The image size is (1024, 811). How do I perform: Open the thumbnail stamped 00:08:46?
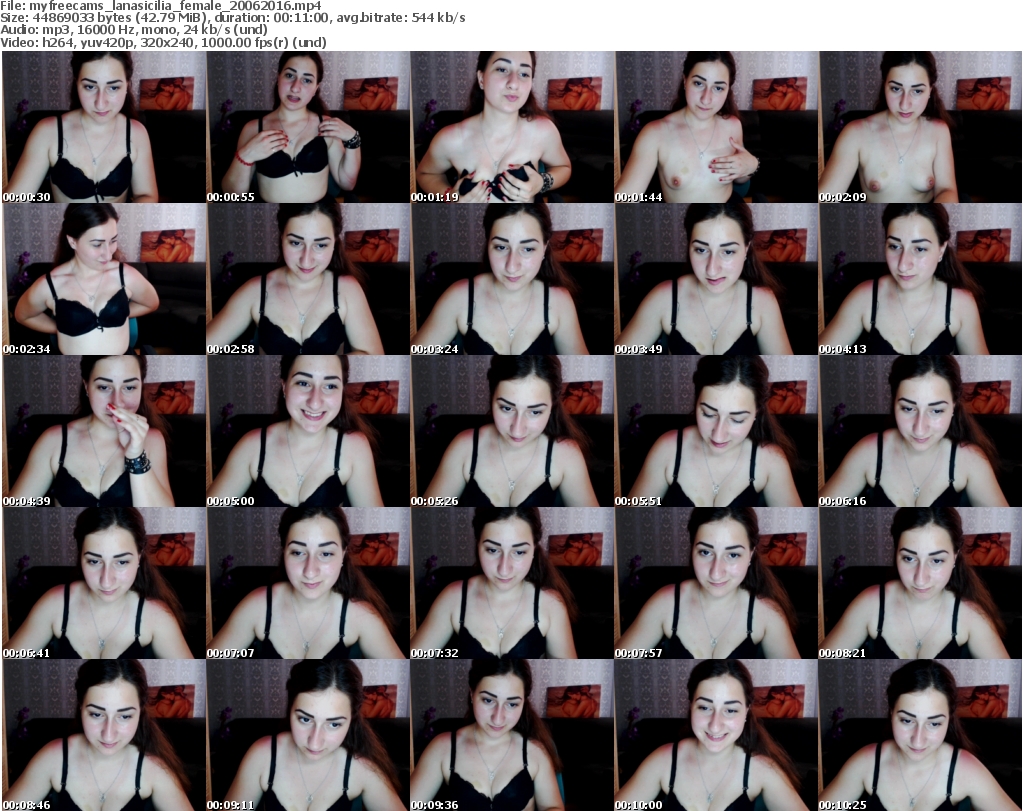point(104,735)
